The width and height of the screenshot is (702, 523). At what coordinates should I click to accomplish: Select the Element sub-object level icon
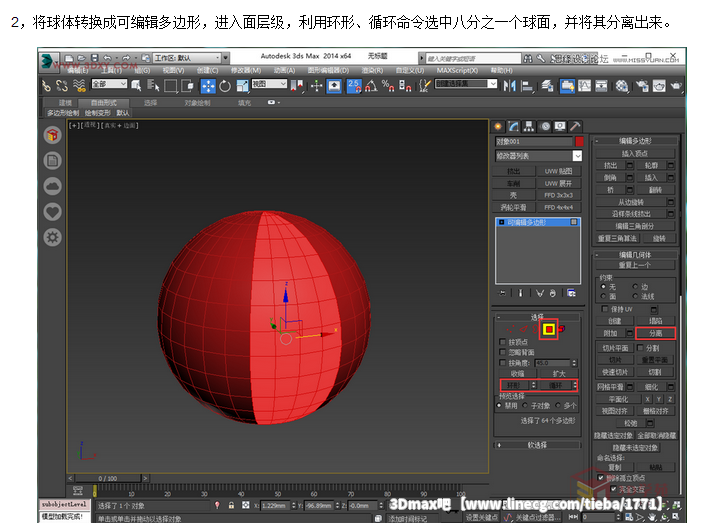click(x=561, y=329)
